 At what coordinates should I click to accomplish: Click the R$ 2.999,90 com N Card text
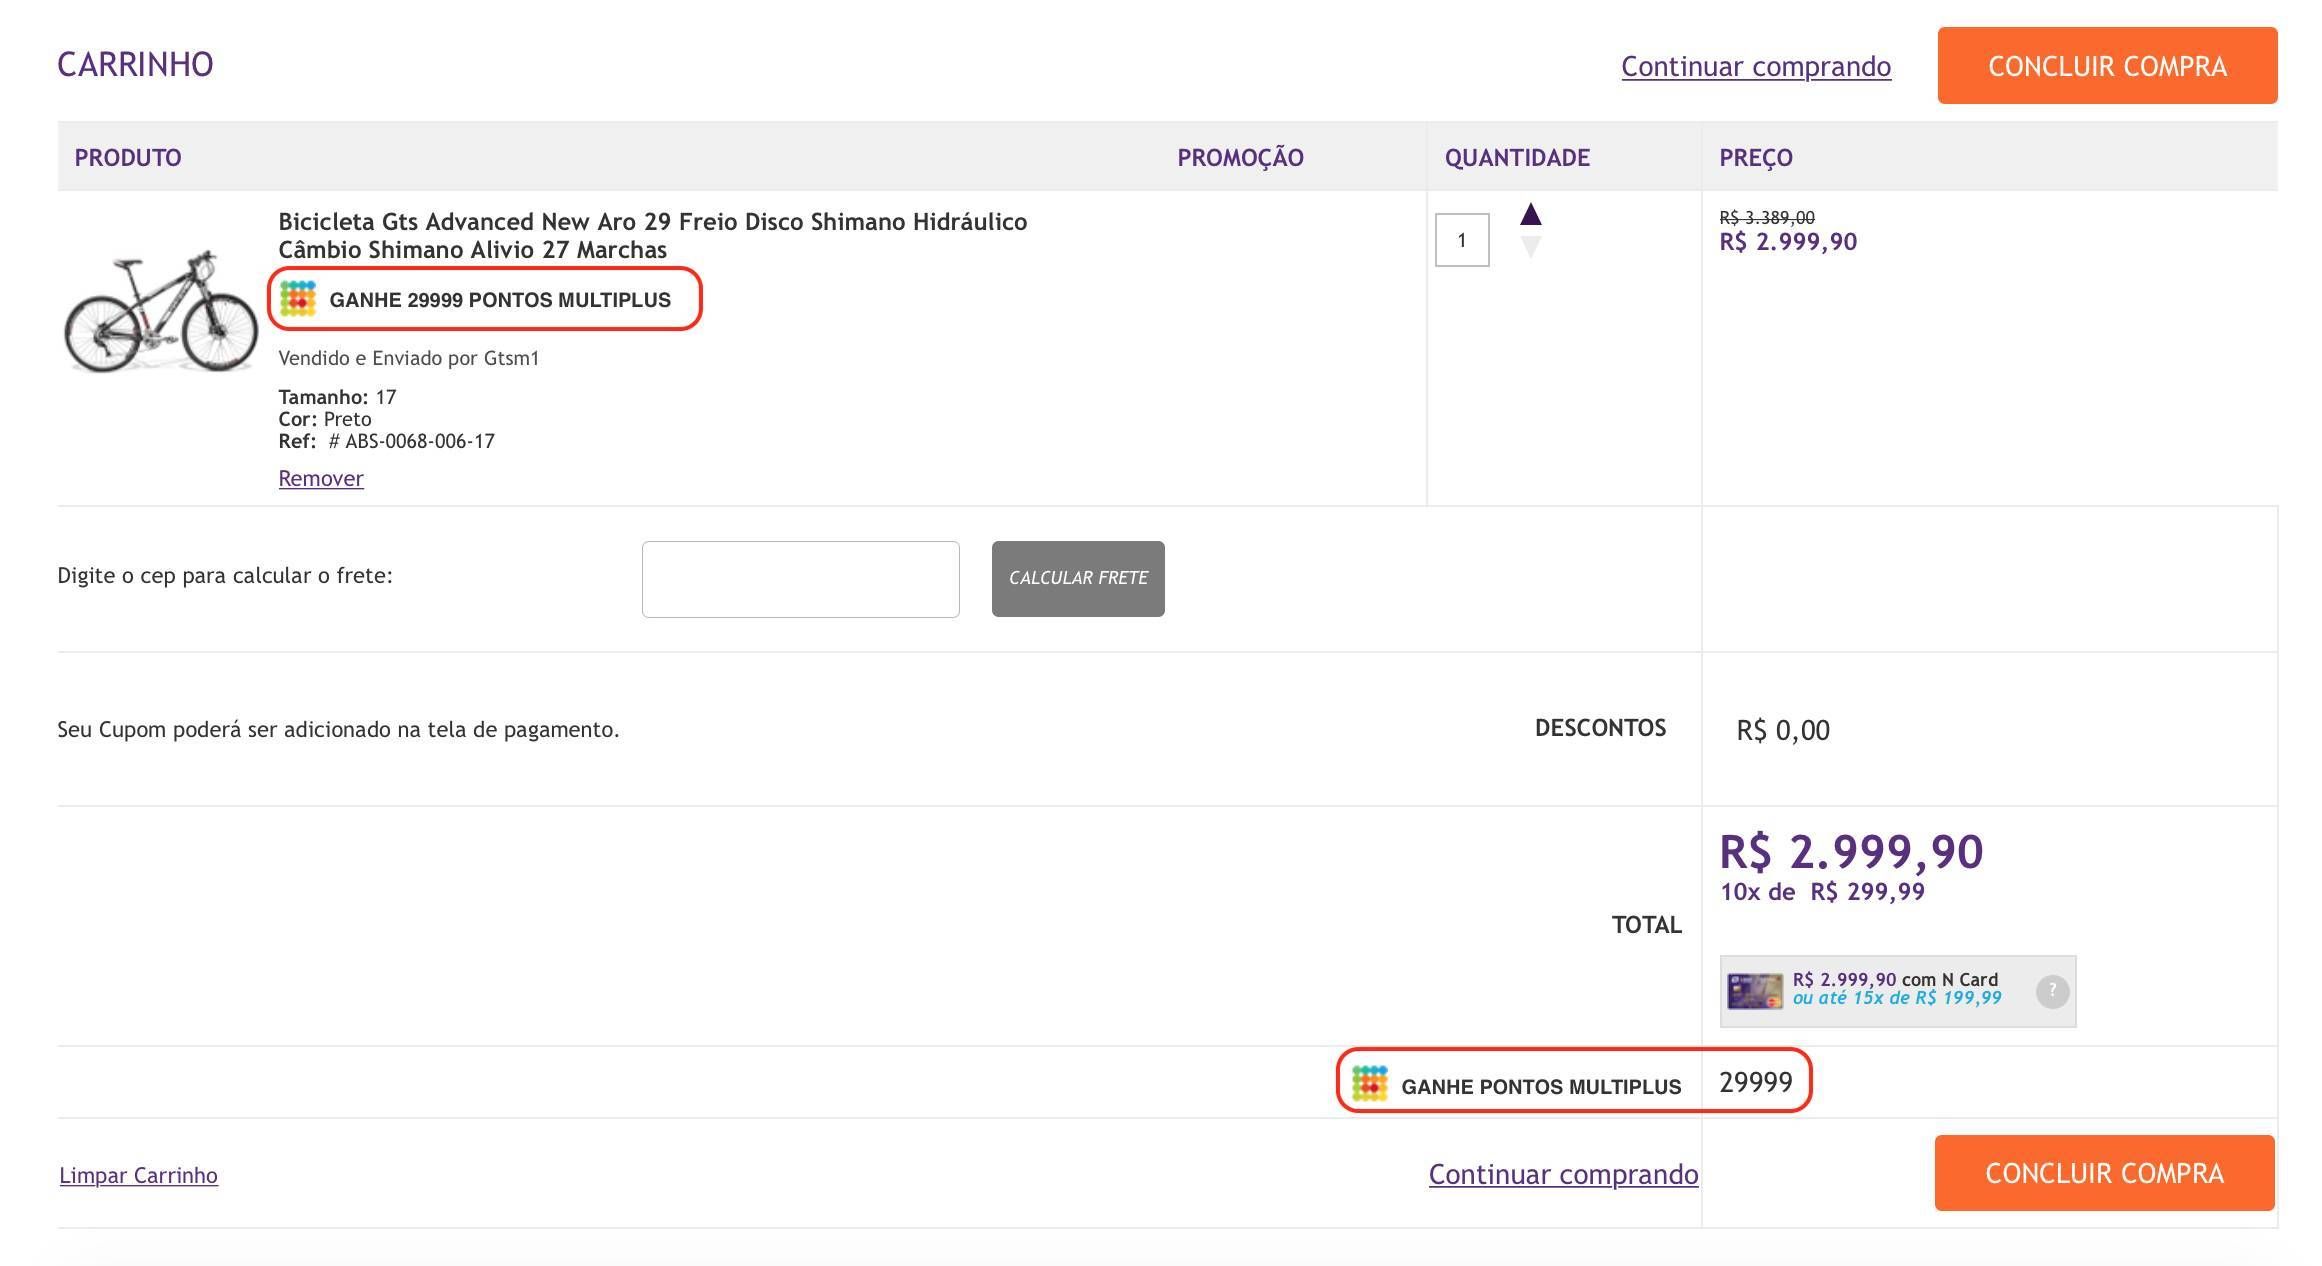[1895, 980]
